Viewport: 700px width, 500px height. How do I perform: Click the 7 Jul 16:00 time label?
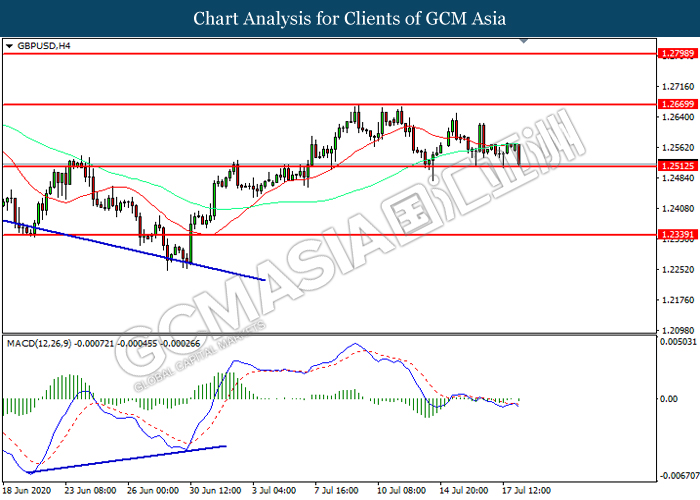337,491
